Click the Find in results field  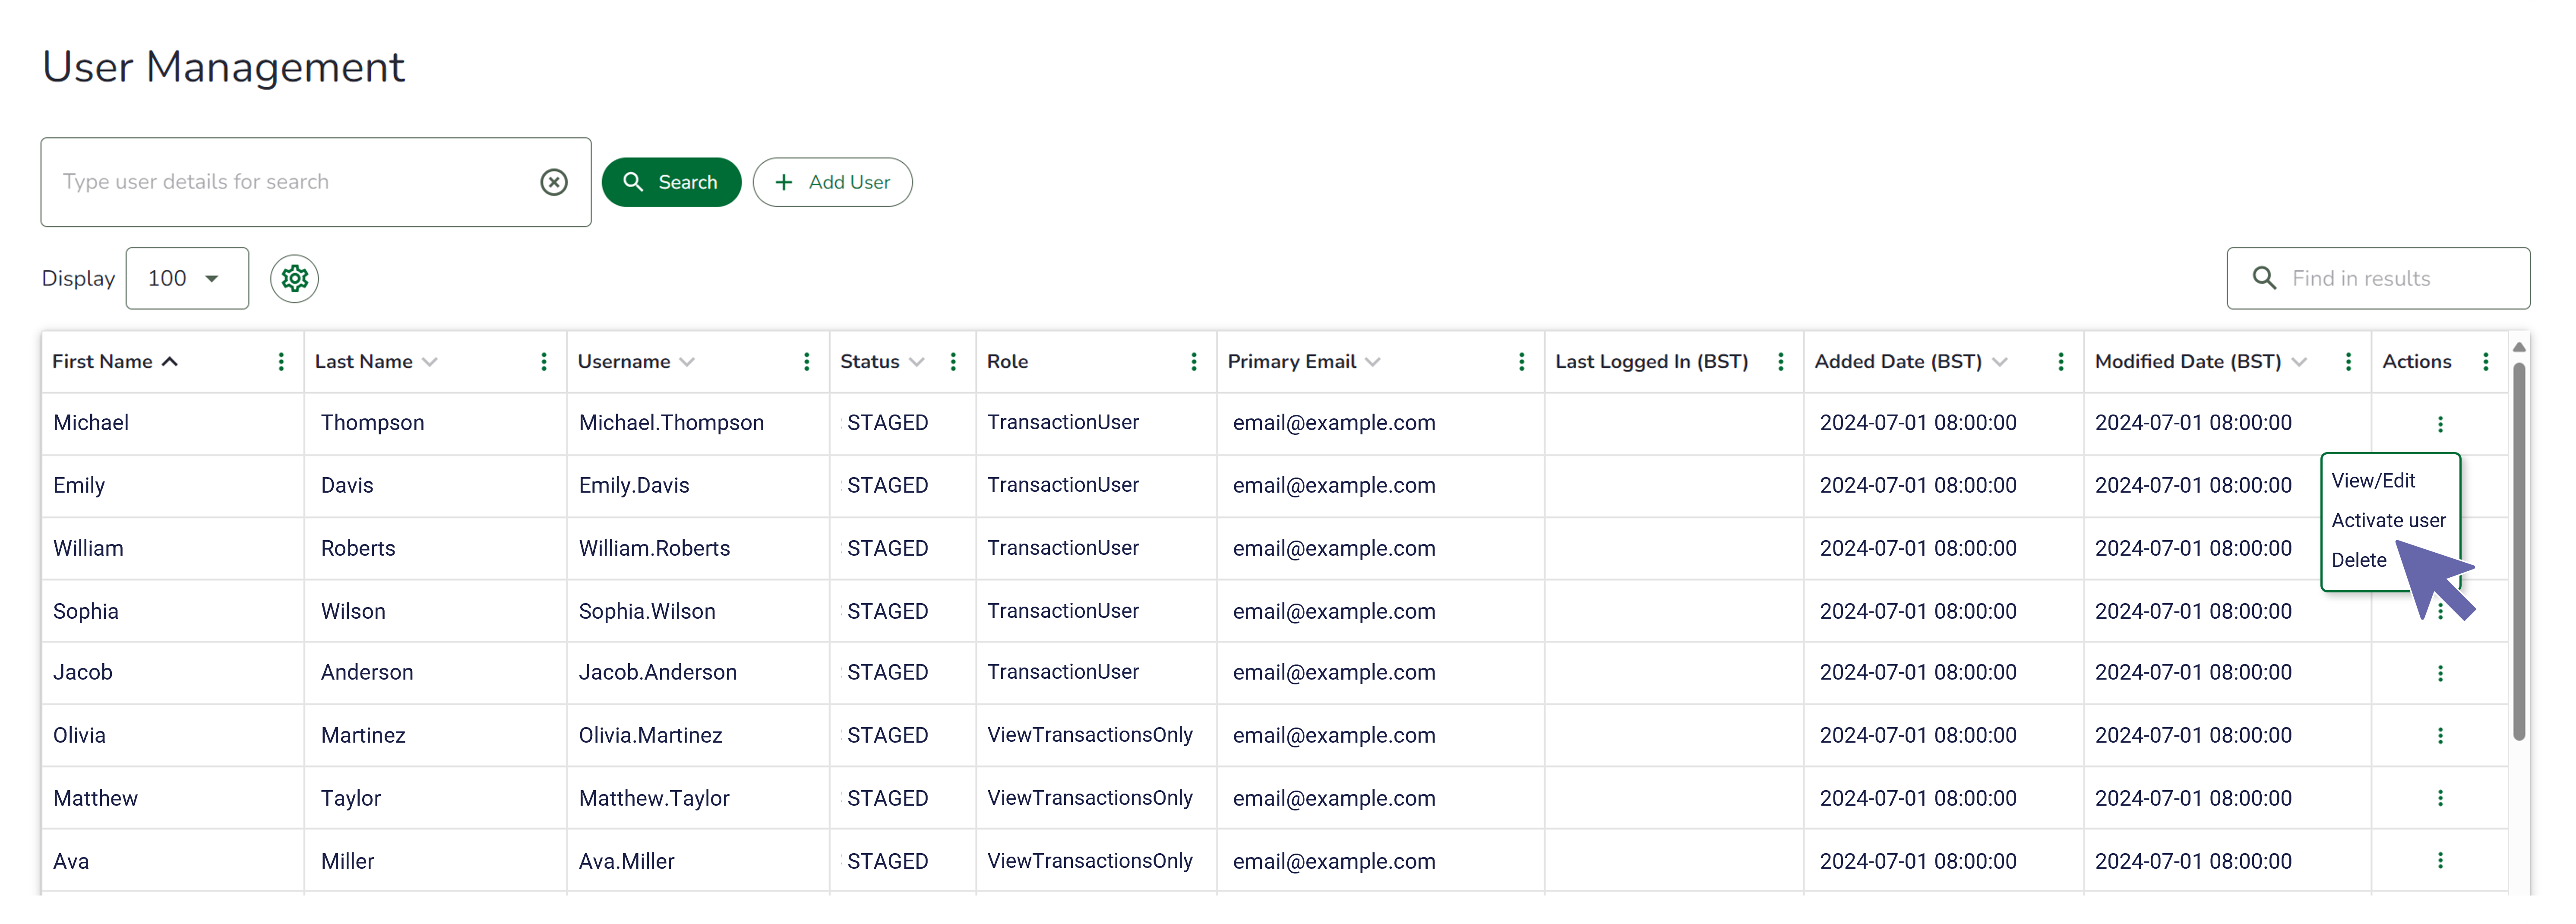(x=2390, y=278)
